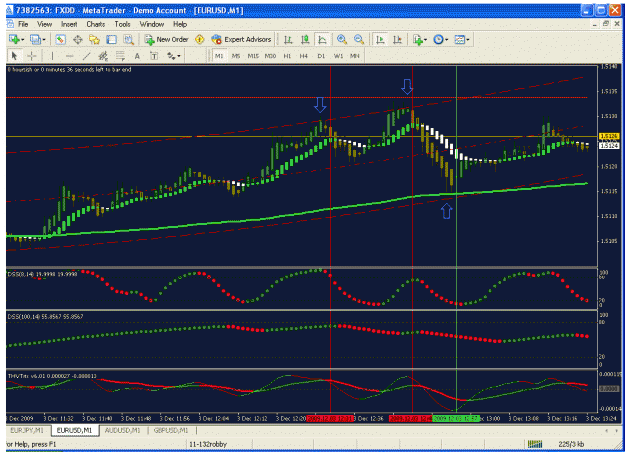Select the Fibonacci Retracement tool
625x452 pixels.
pyautogui.click(x=120, y=56)
